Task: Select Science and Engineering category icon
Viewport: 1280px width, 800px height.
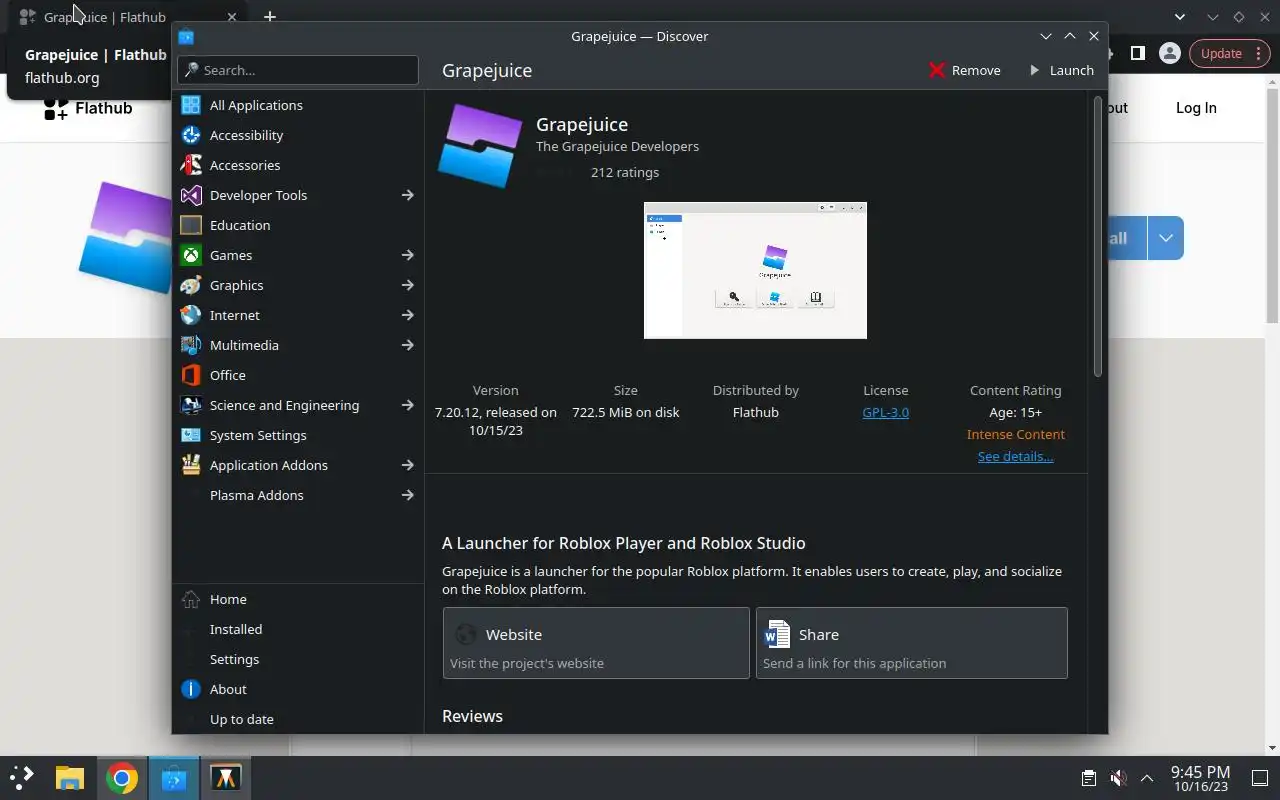Action: pyautogui.click(x=191, y=405)
